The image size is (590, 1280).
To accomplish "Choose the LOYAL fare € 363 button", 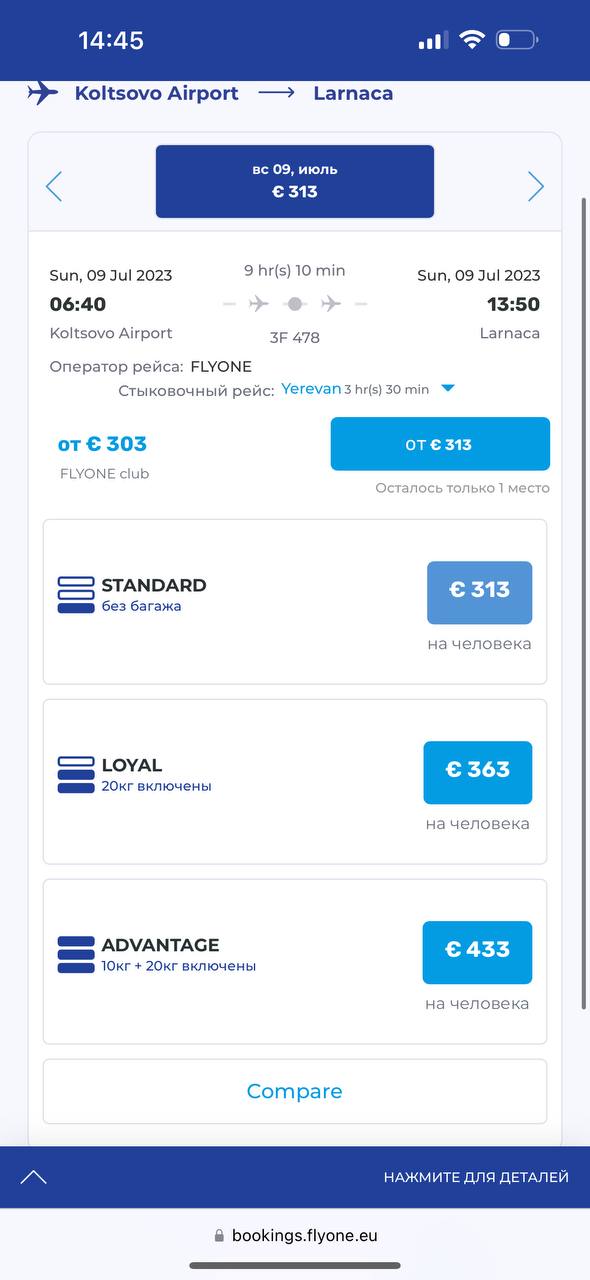I will coord(478,772).
